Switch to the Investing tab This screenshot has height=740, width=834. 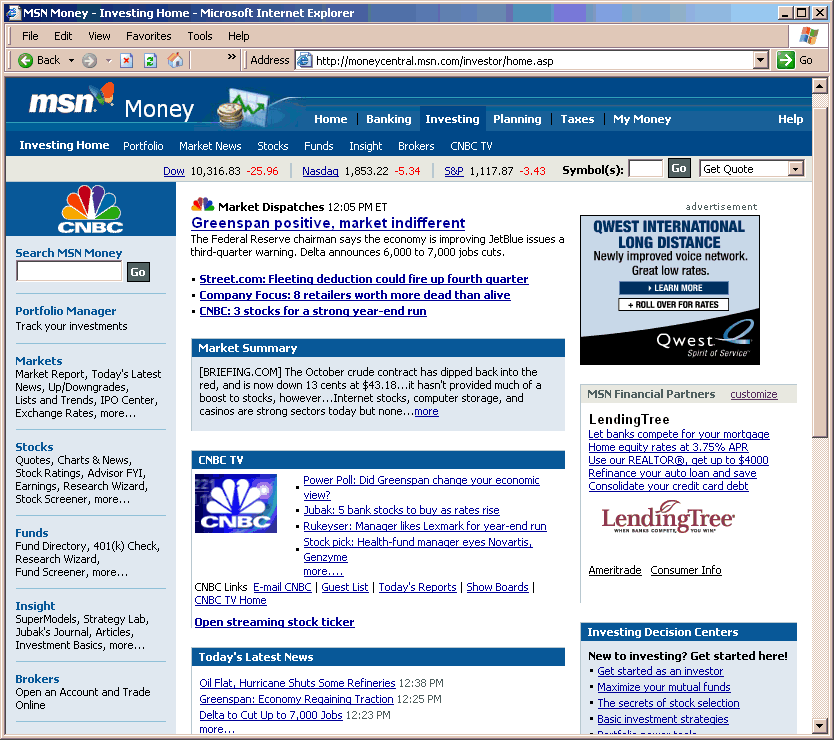pos(452,118)
